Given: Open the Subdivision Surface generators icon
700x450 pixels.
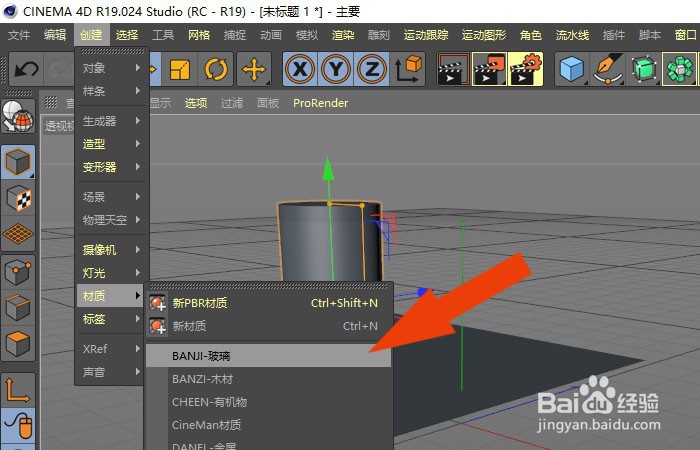Looking at the screenshot, I should coord(644,69).
